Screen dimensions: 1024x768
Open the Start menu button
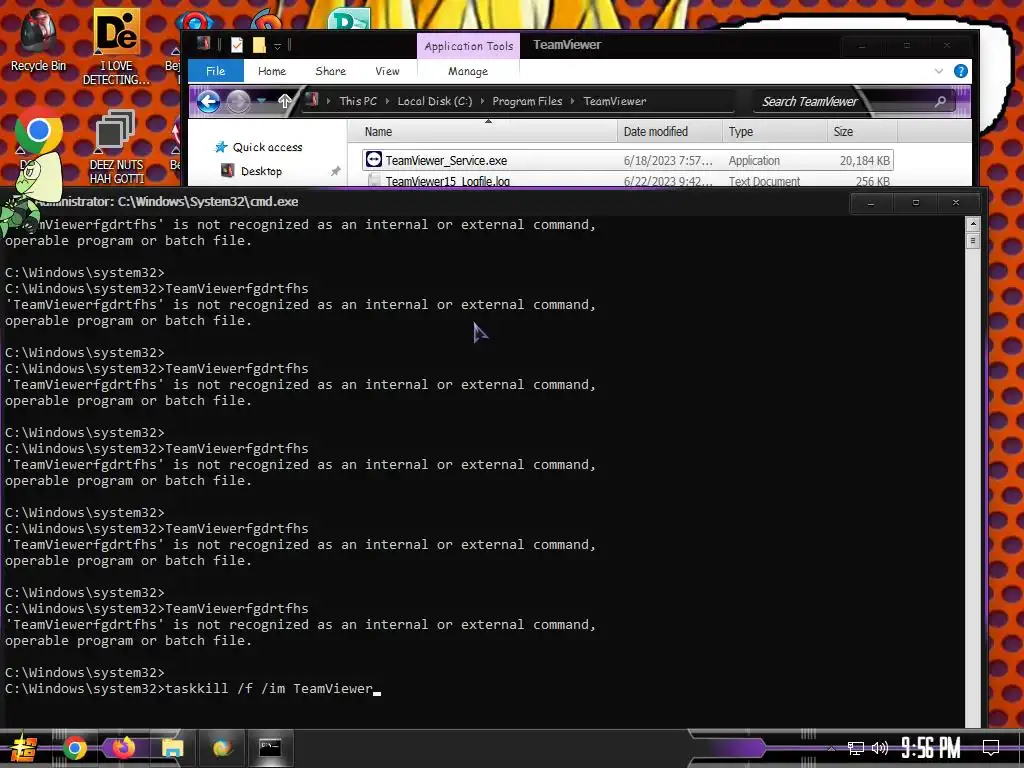(x=24, y=748)
